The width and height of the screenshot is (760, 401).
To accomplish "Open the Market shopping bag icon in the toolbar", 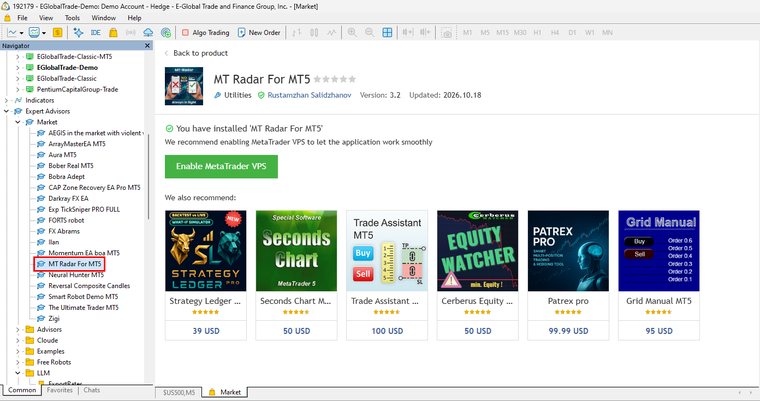I will coord(113,32).
